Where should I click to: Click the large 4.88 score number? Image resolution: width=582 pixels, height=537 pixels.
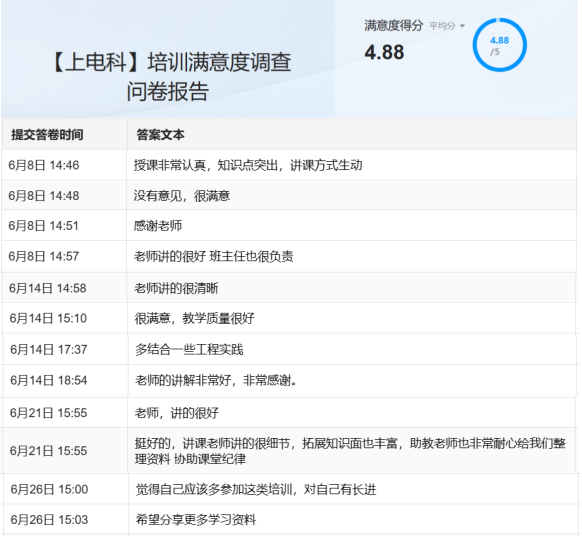[x=384, y=52]
